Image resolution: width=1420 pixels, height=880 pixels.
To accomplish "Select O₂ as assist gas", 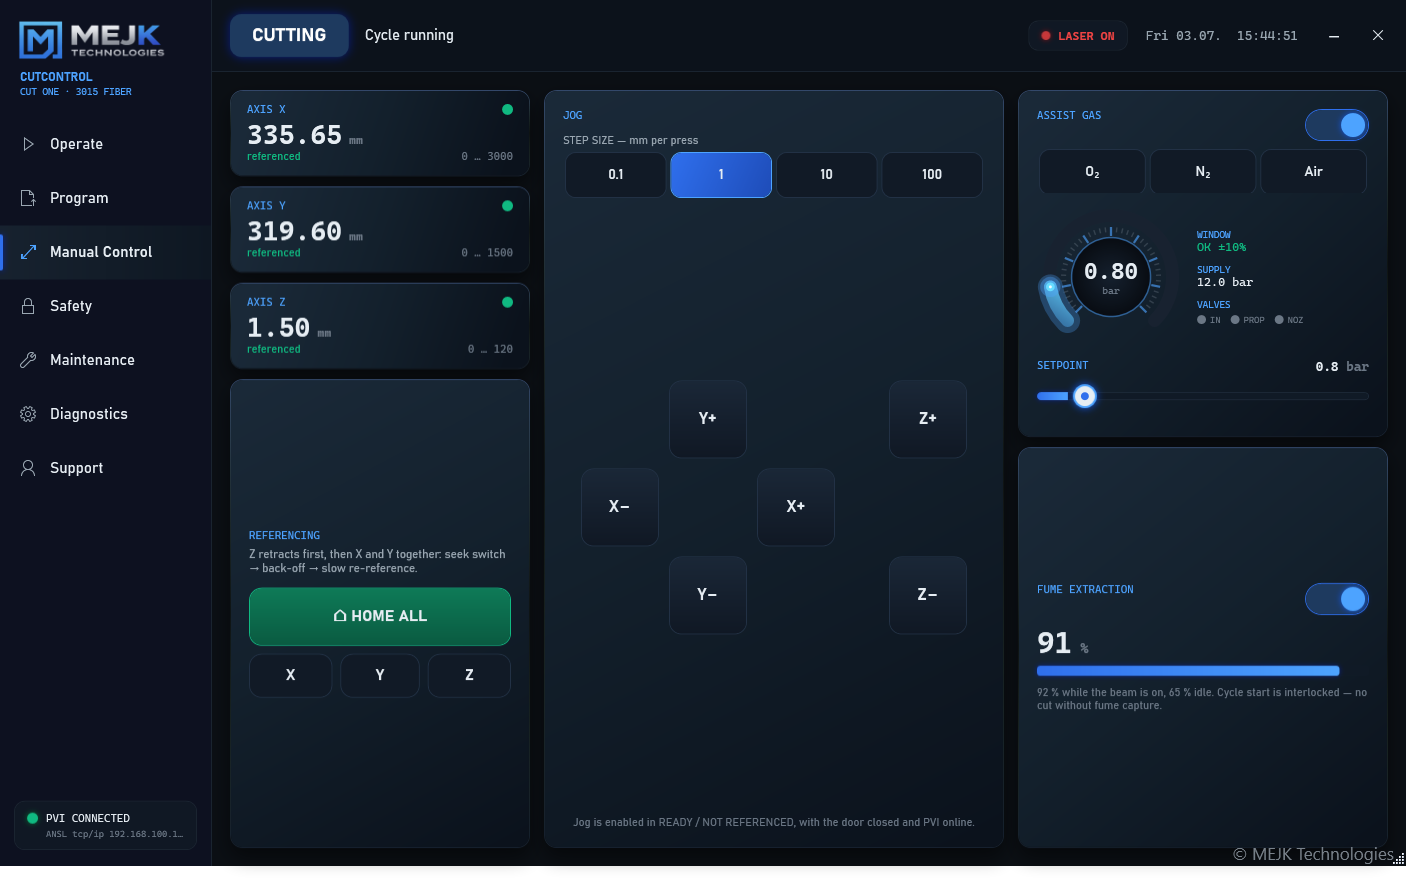I will [1092, 172].
